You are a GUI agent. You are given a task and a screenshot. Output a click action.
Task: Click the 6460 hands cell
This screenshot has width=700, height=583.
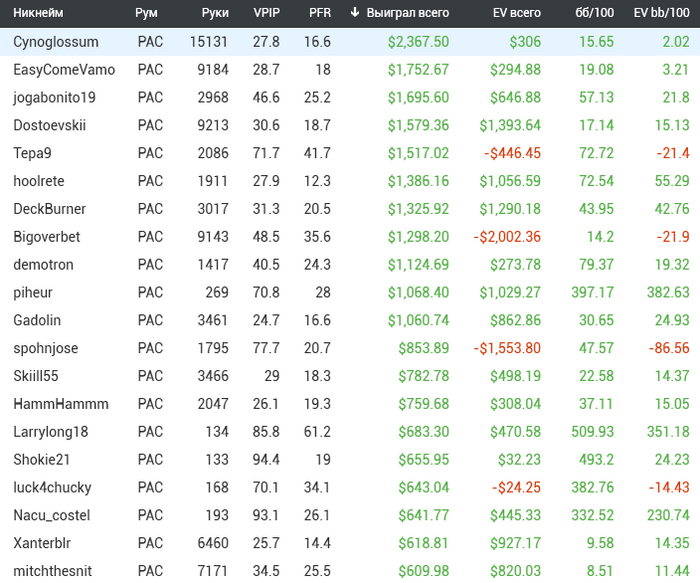[213, 543]
